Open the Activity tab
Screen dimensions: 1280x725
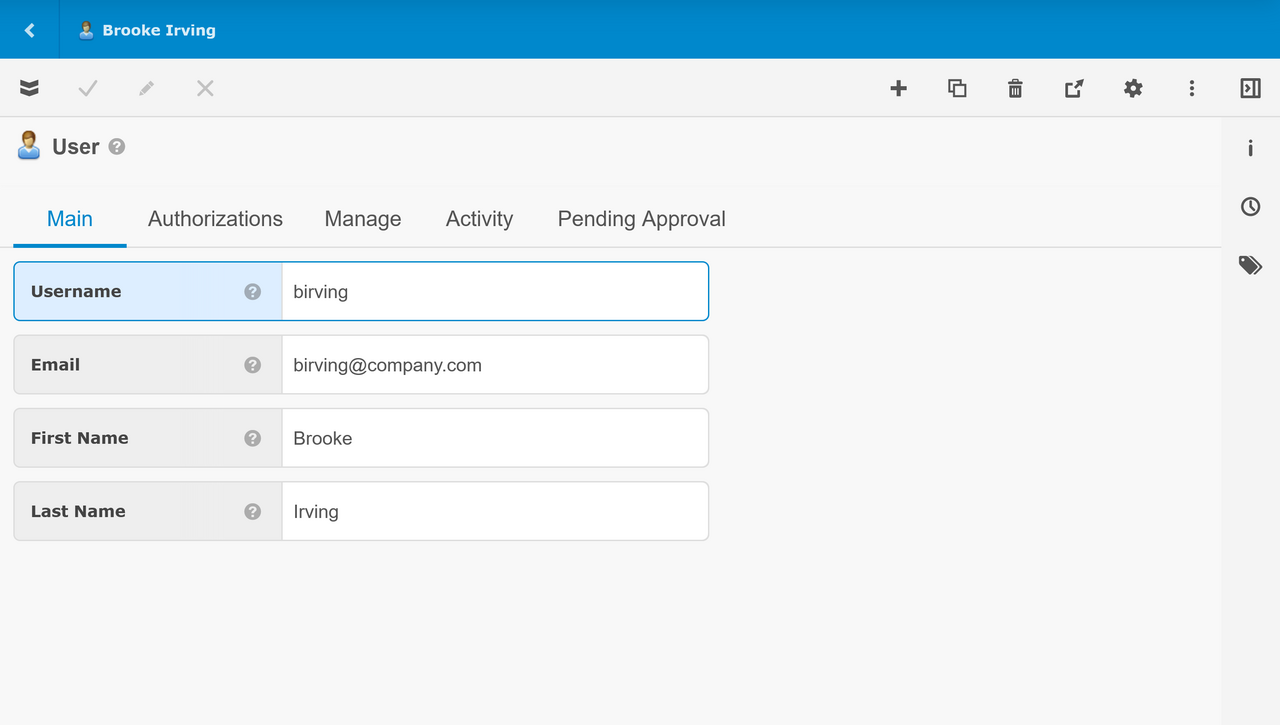tap(479, 219)
